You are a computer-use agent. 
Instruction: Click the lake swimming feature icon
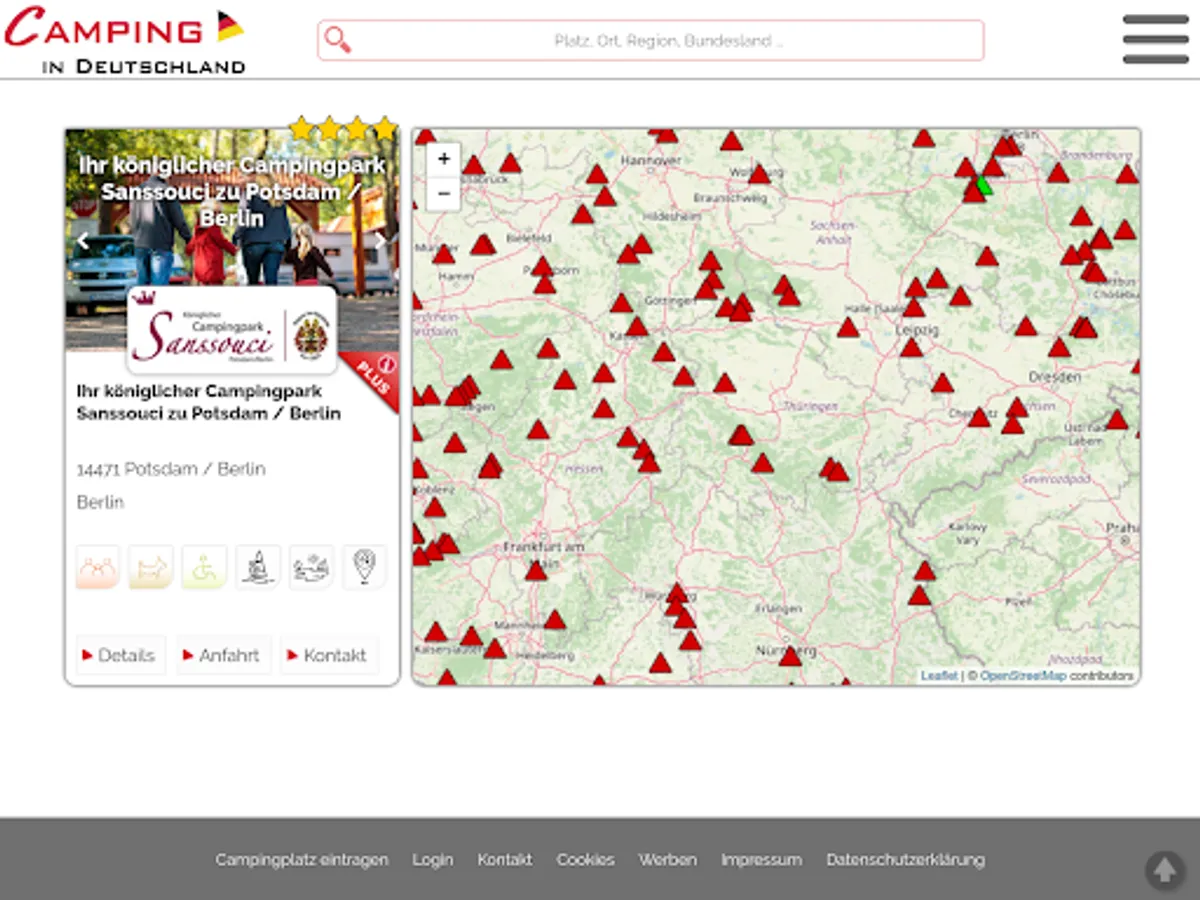311,567
